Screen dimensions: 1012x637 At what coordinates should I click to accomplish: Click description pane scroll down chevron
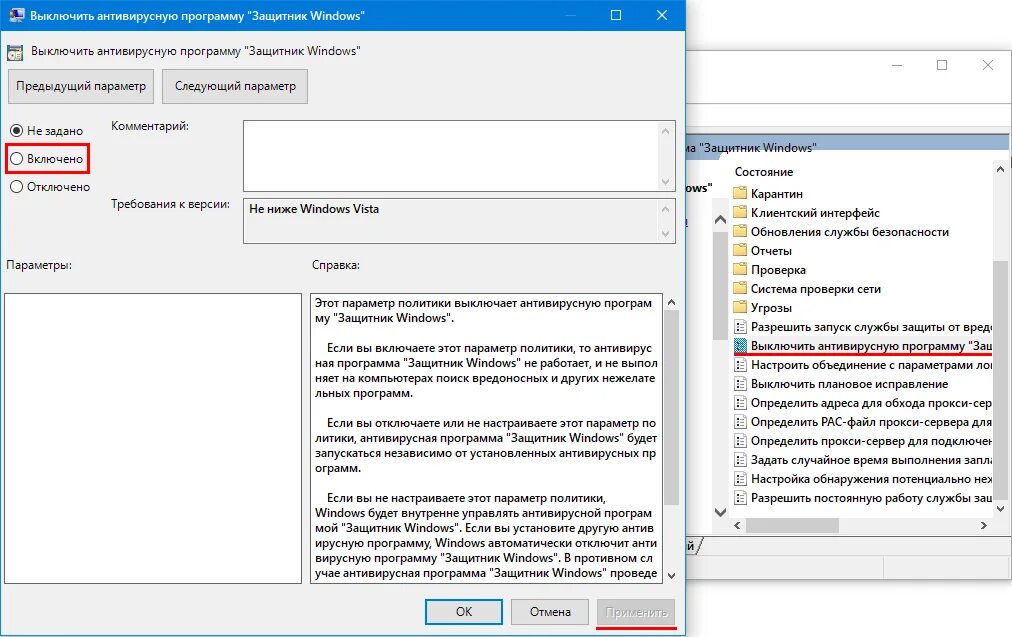point(720,512)
